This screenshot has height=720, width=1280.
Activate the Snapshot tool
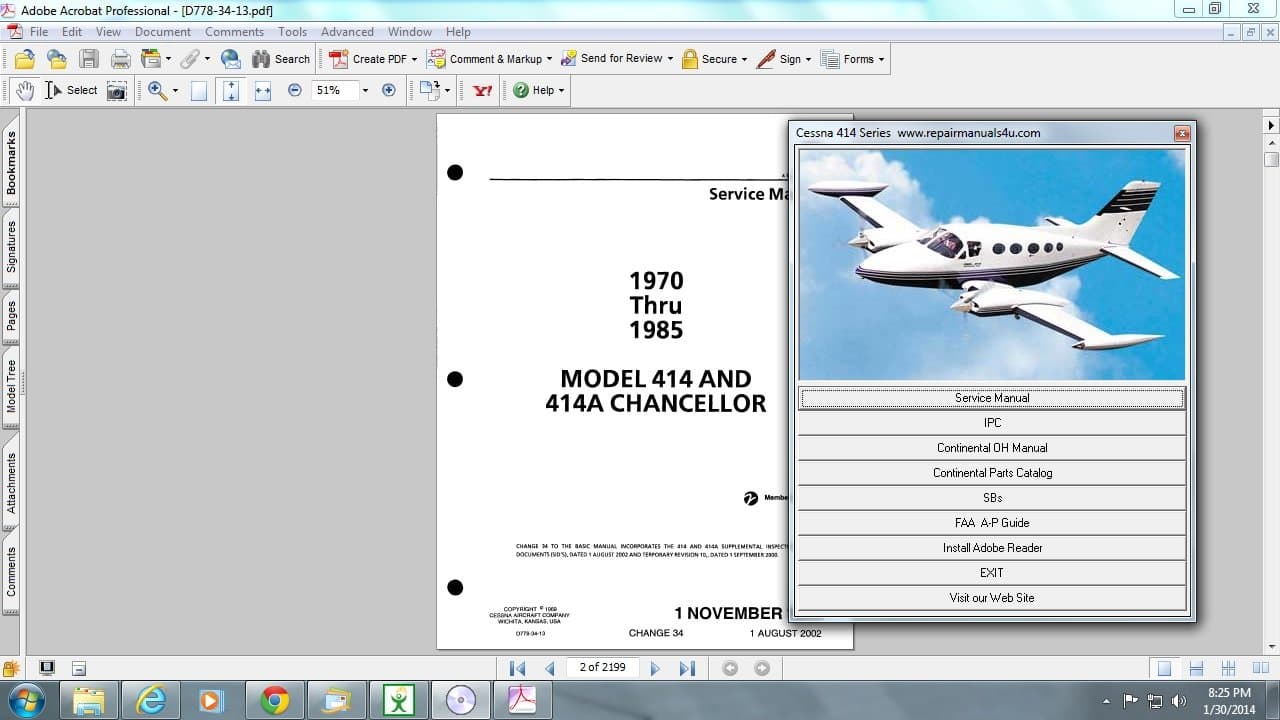pyautogui.click(x=117, y=90)
